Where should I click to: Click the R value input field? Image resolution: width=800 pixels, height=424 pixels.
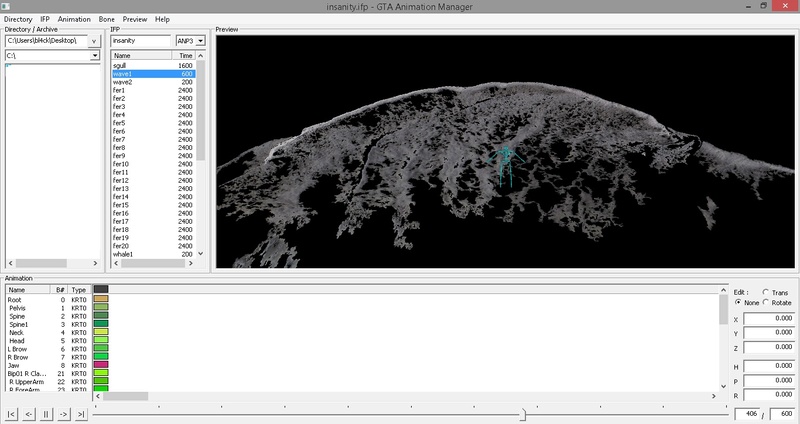pos(769,394)
